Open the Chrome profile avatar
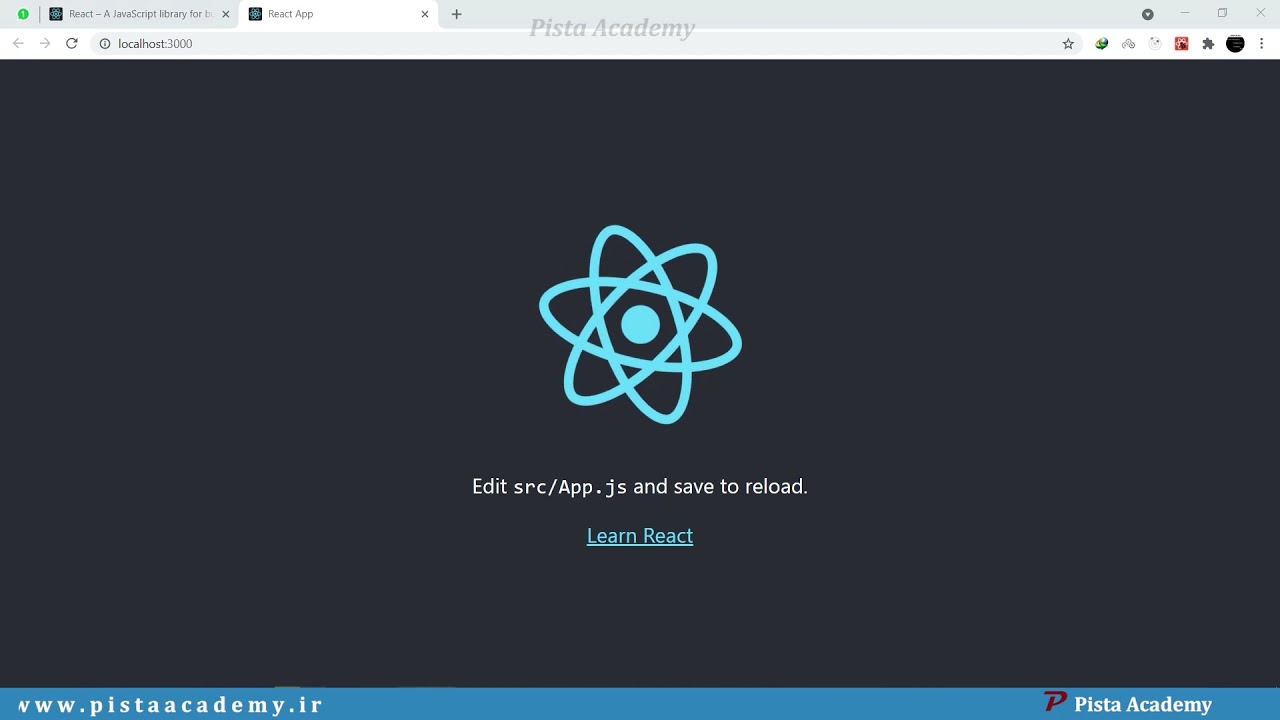 (x=1235, y=44)
